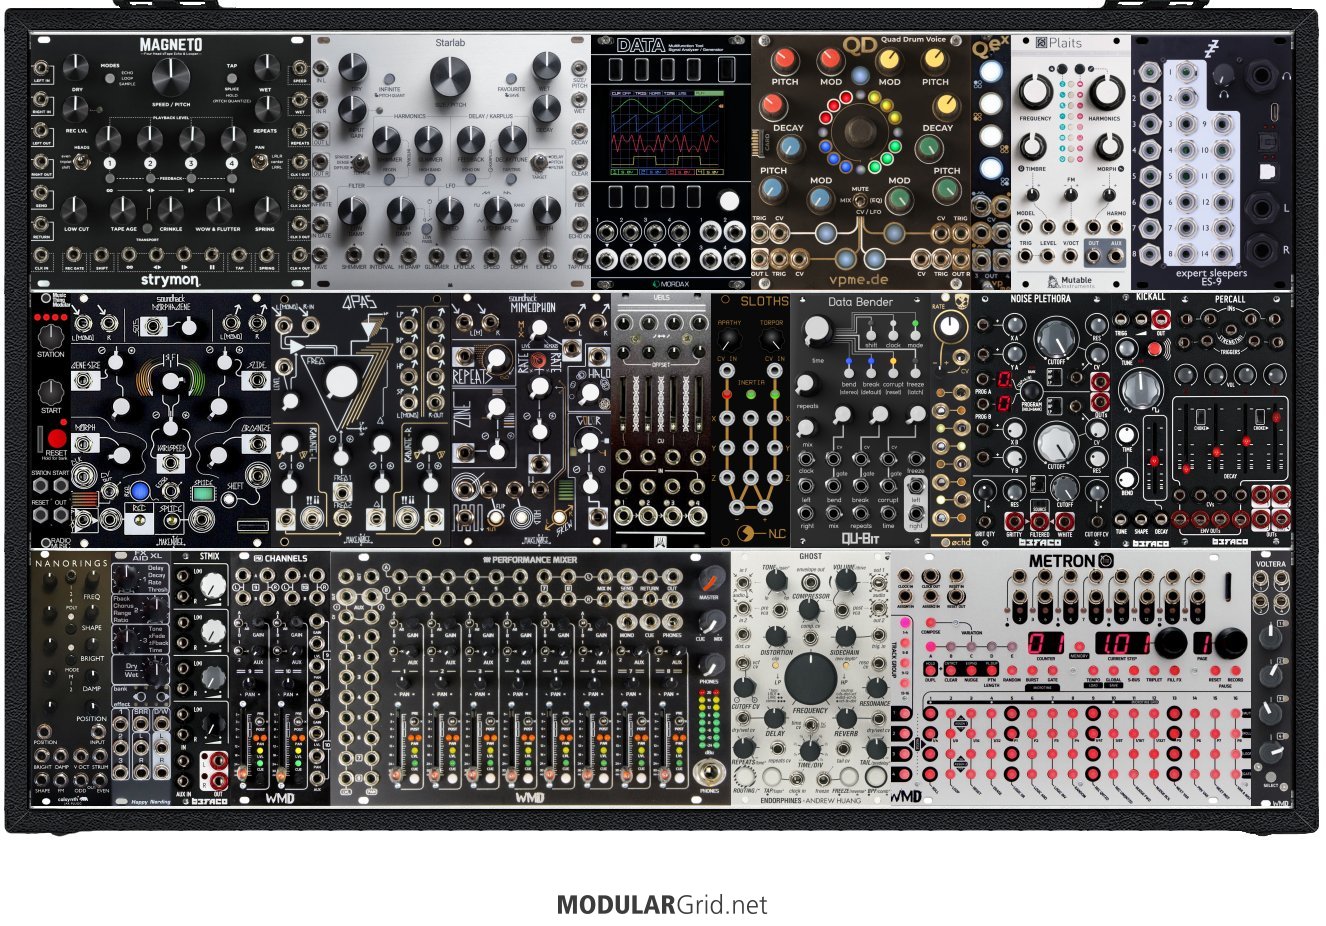Image resolution: width=1326 pixels, height=926 pixels.
Task: Select the Veils module
Action: tap(661, 420)
